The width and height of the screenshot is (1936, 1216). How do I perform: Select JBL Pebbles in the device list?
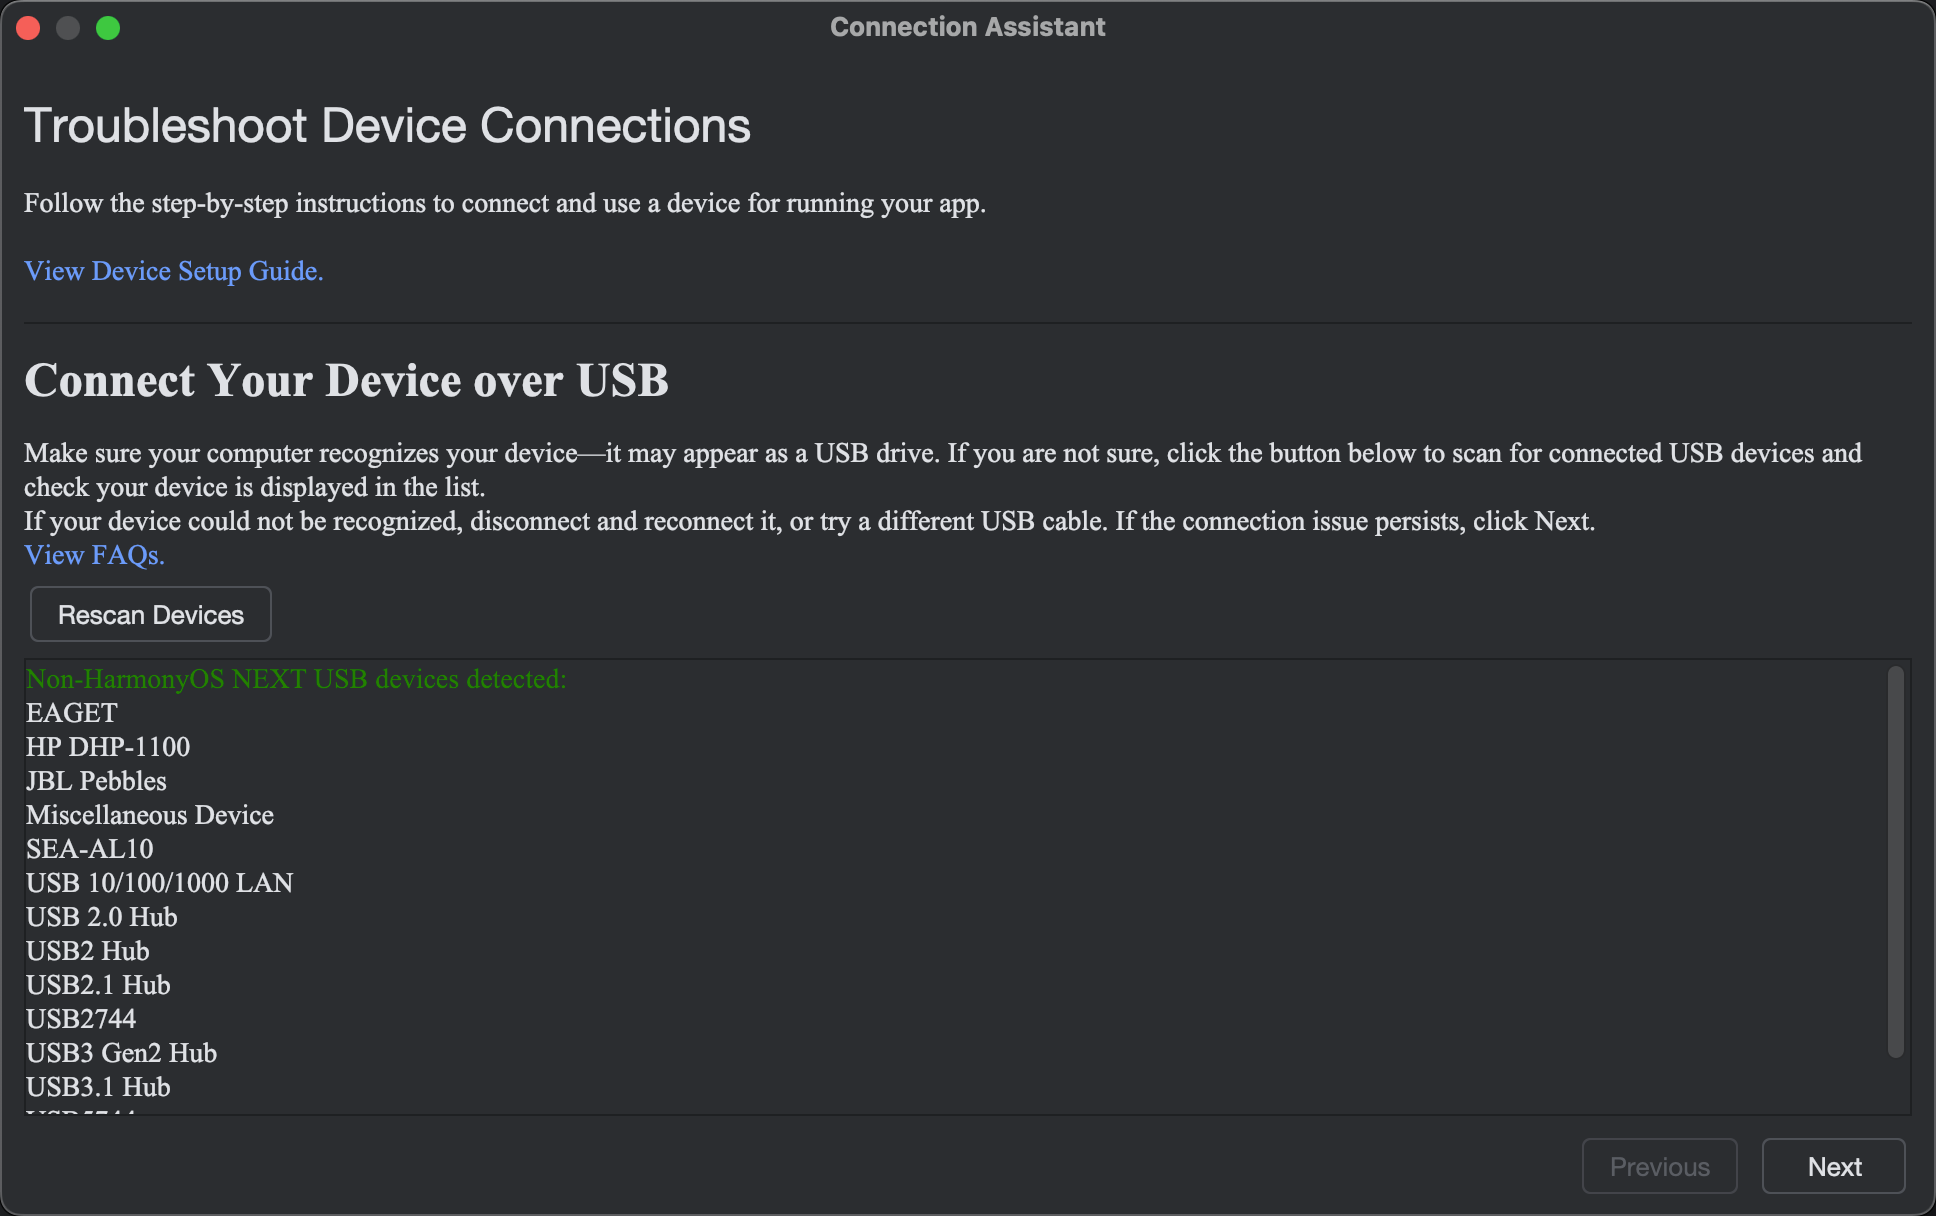click(96, 781)
